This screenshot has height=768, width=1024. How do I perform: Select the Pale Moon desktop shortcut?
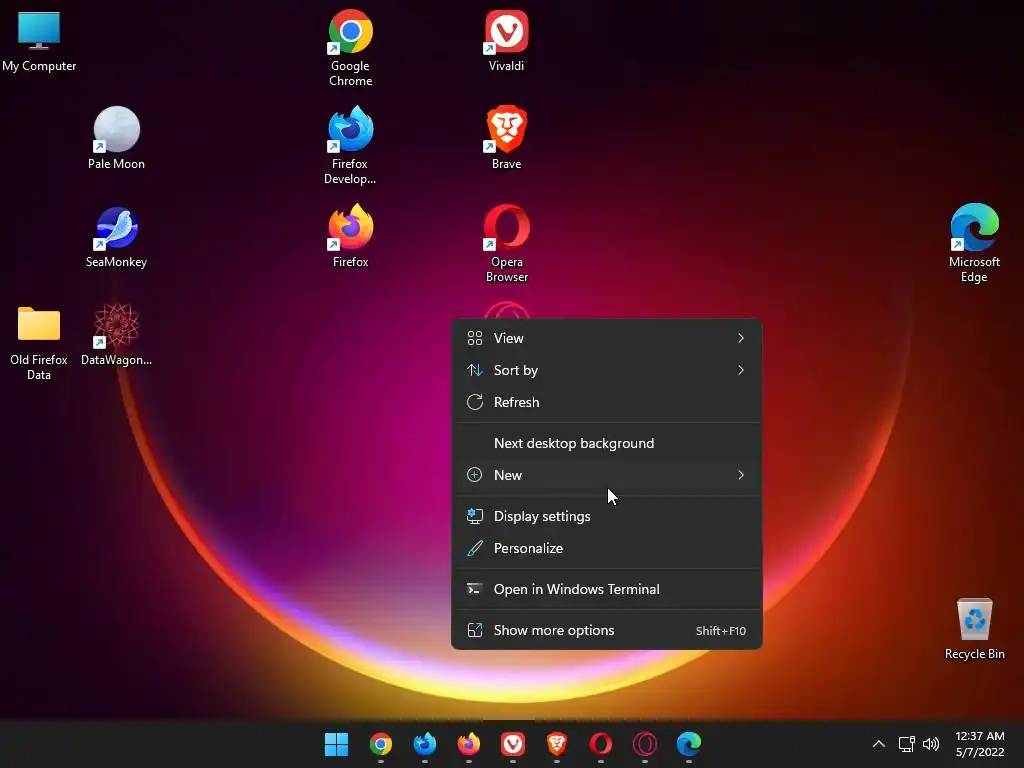coord(116,138)
